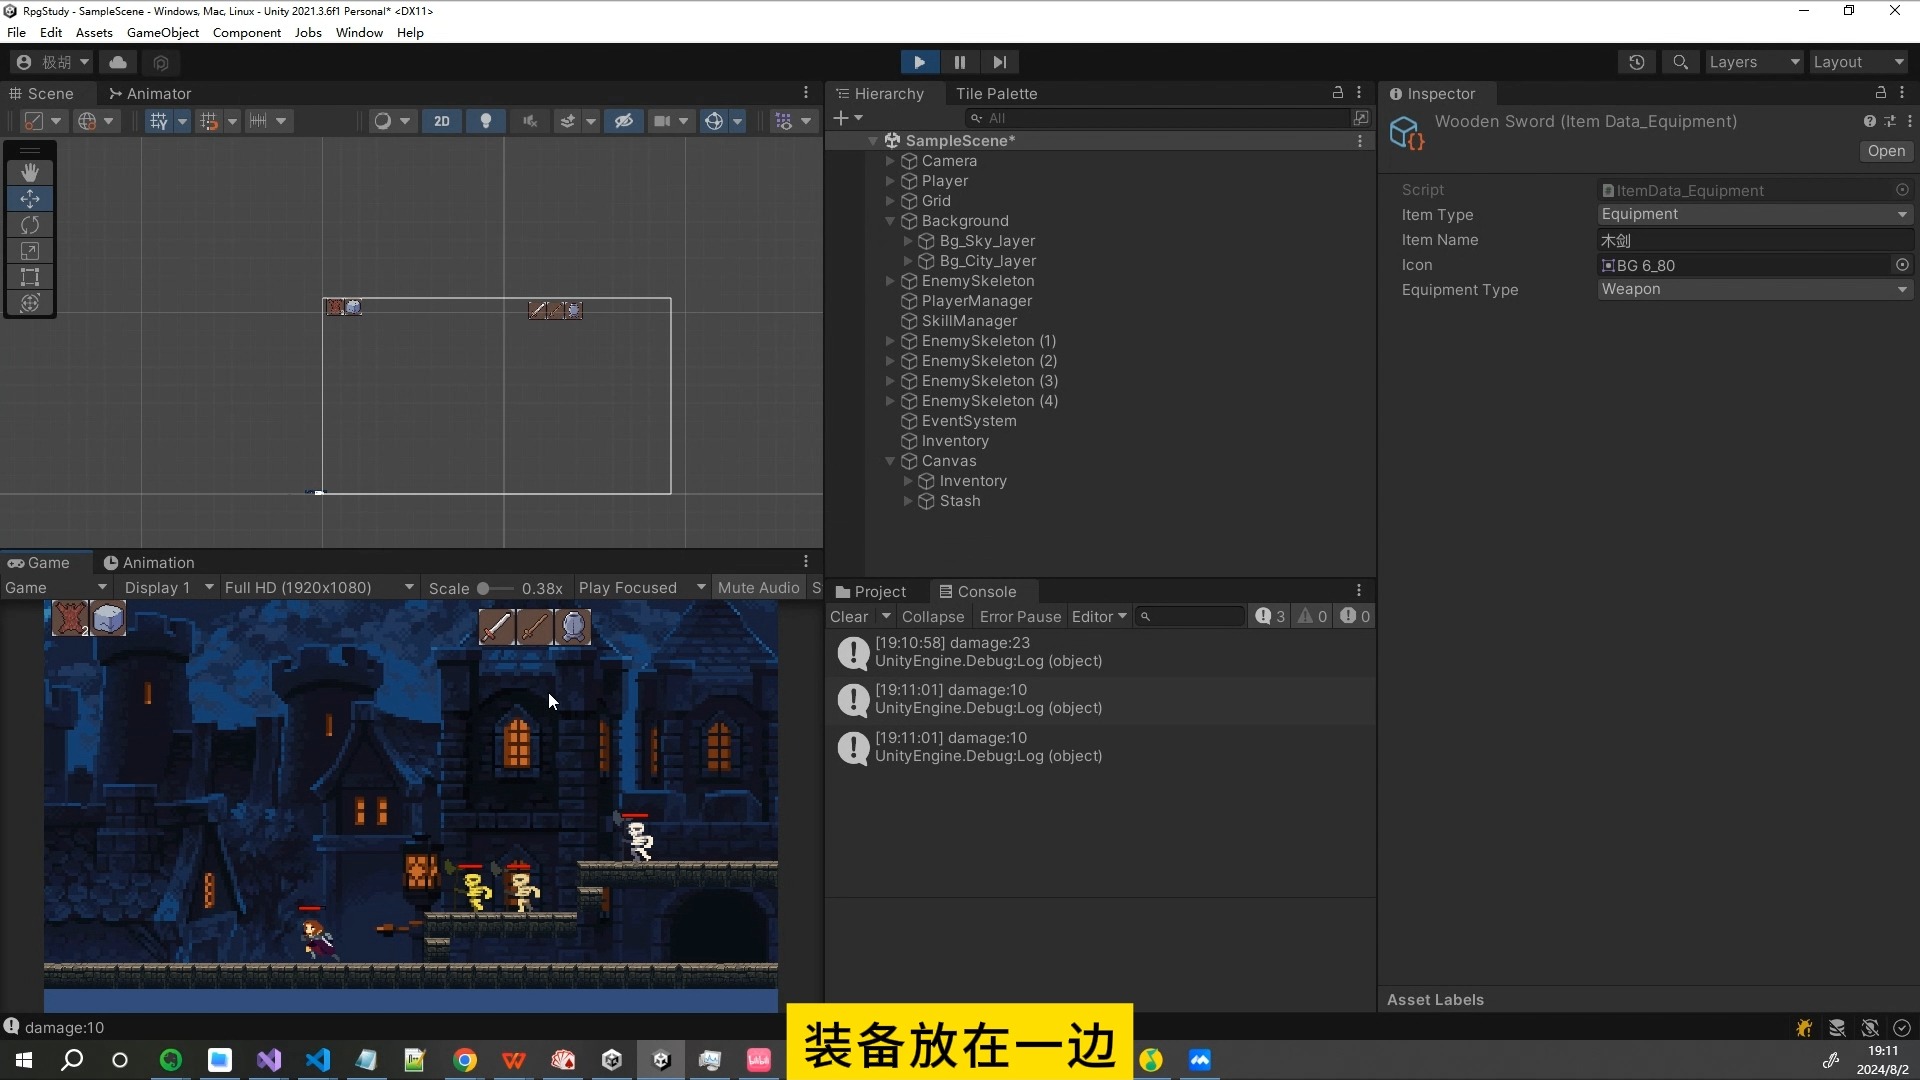Viewport: 1920px width, 1080px height.
Task: Click the Clear console button
Action: pyautogui.click(x=849, y=617)
